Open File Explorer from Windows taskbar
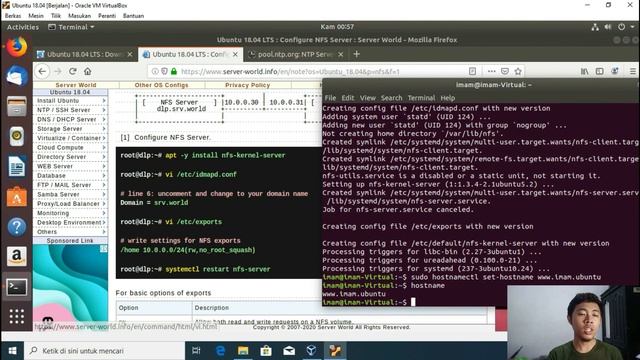This screenshot has height=360, width=640. click(x=243, y=351)
